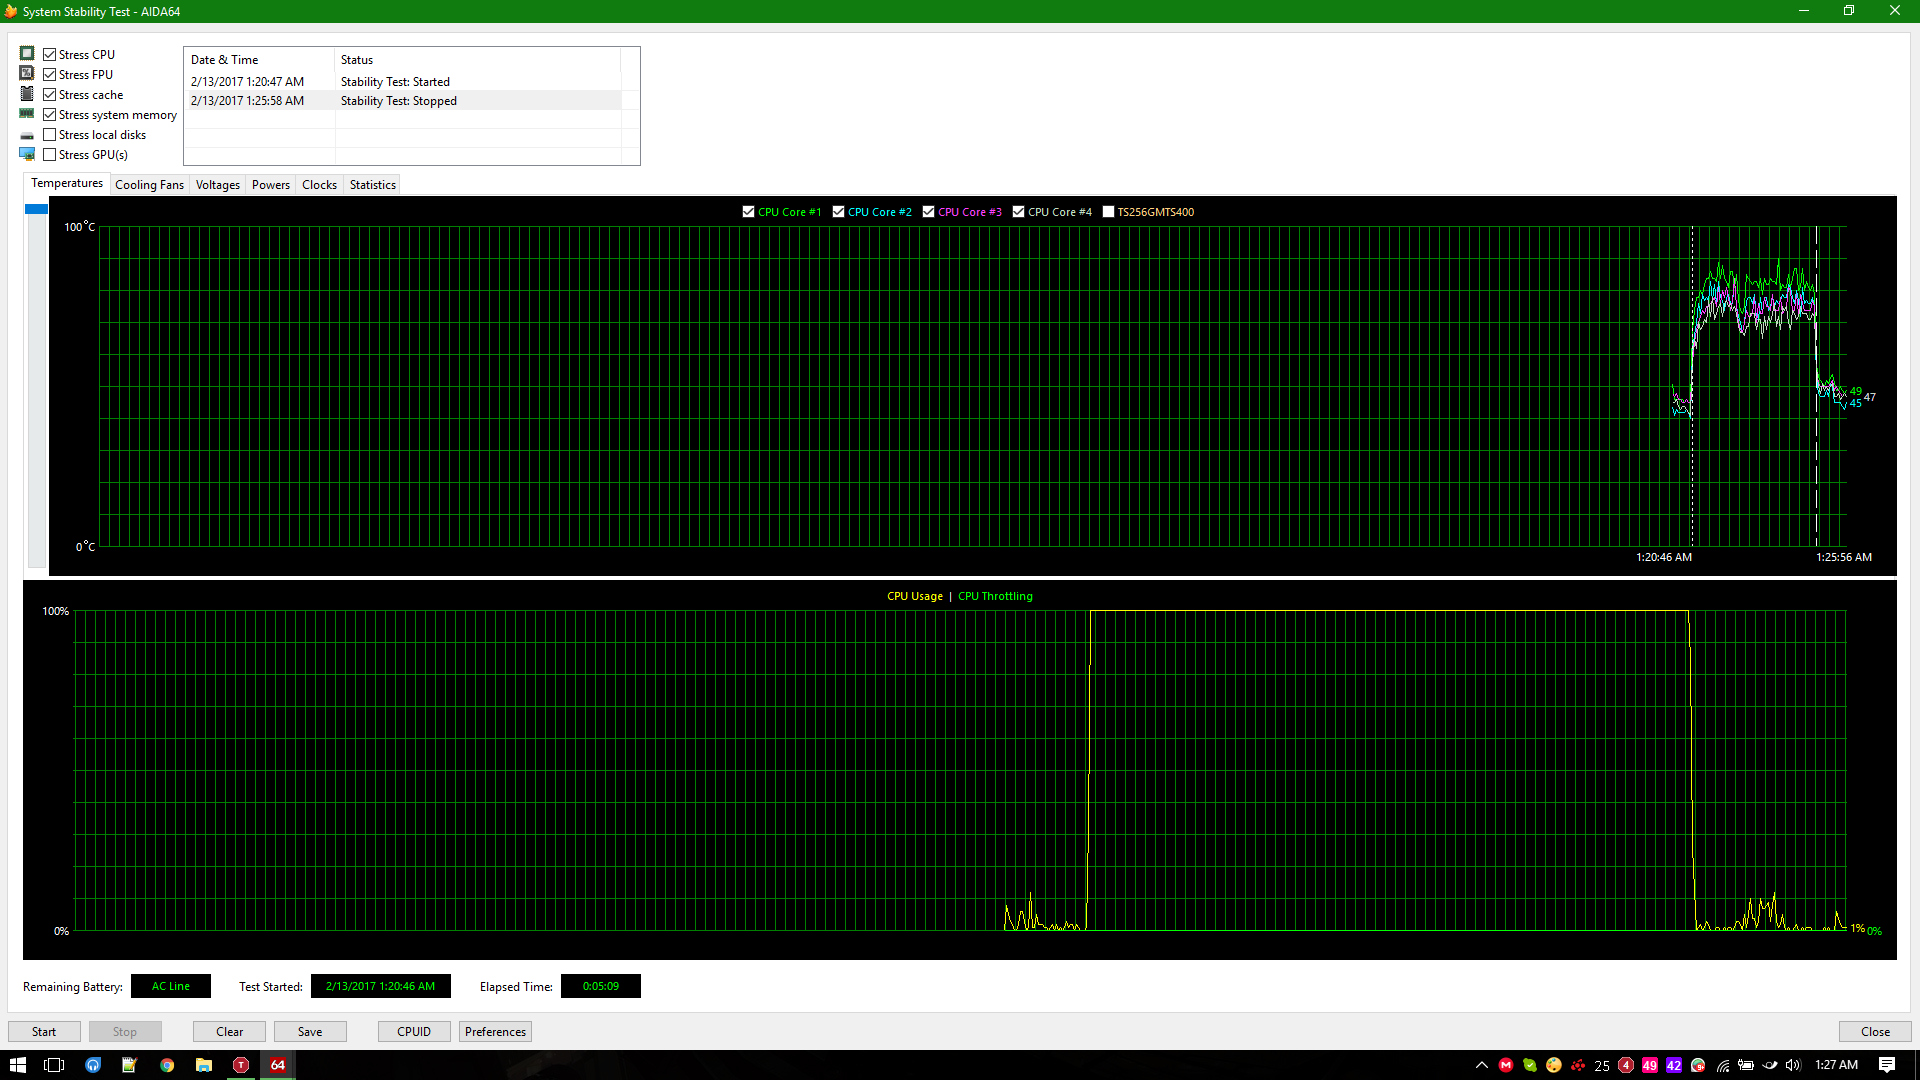Toggle the CPU Core #3 graph checkbox
The height and width of the screenshot is (1080, 1920).
(928, 212)
